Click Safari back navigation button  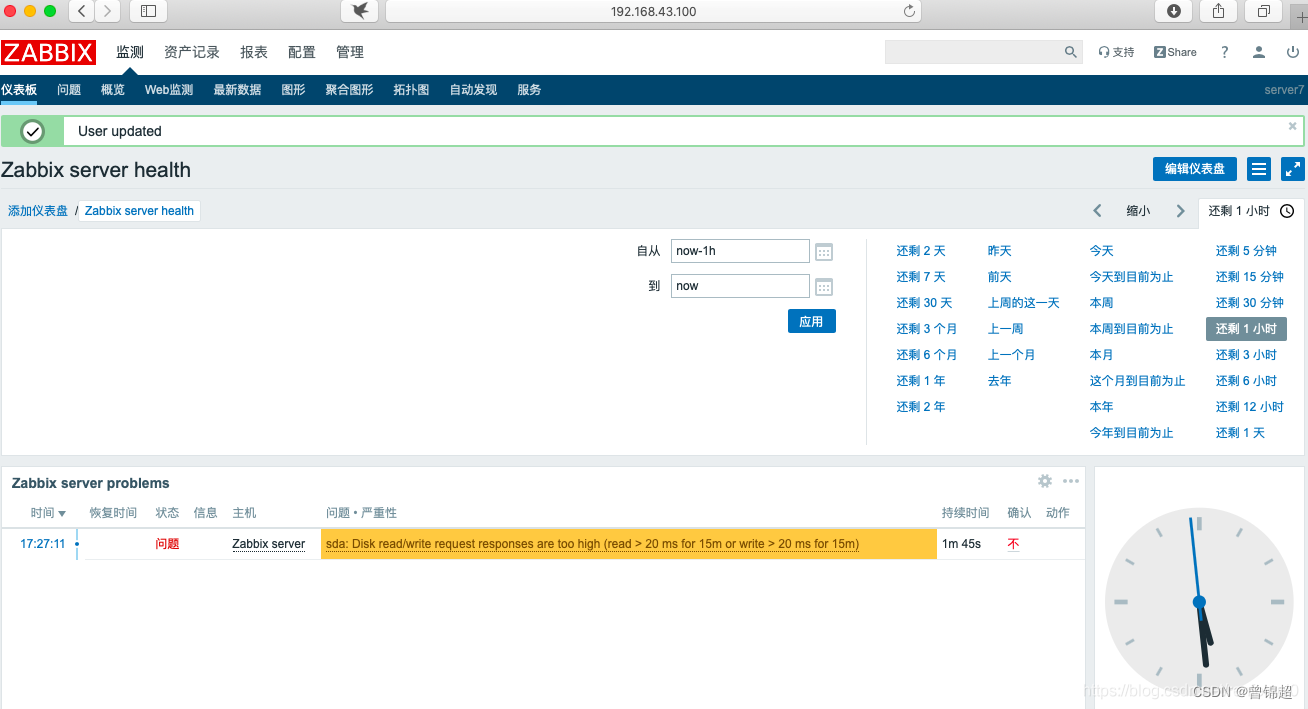(81, 11)
